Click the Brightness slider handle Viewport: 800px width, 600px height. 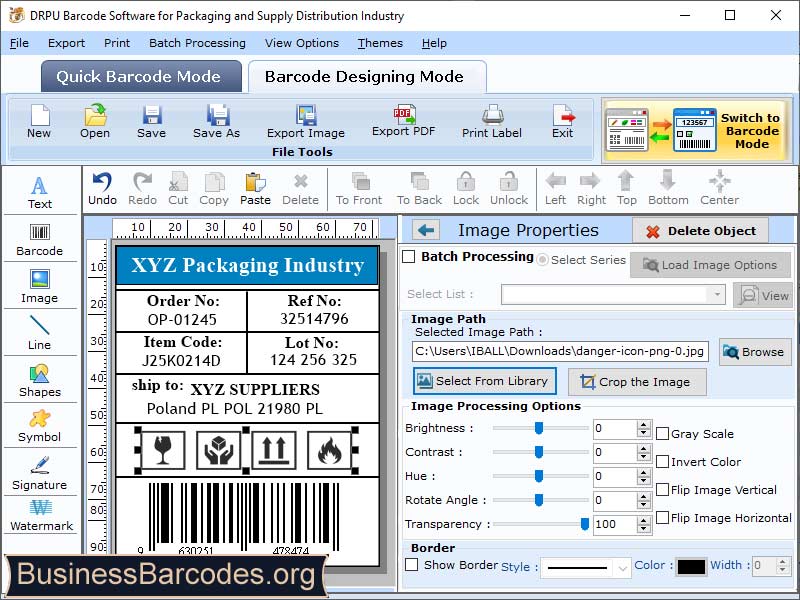(x=539, y=428)
